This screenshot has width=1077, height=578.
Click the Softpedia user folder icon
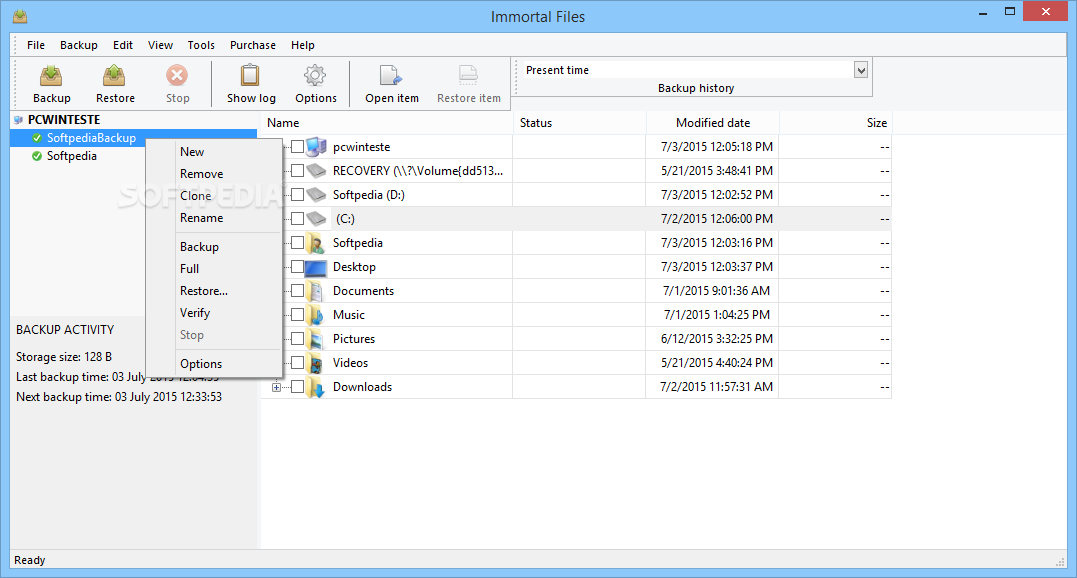[x=316, y=243]
